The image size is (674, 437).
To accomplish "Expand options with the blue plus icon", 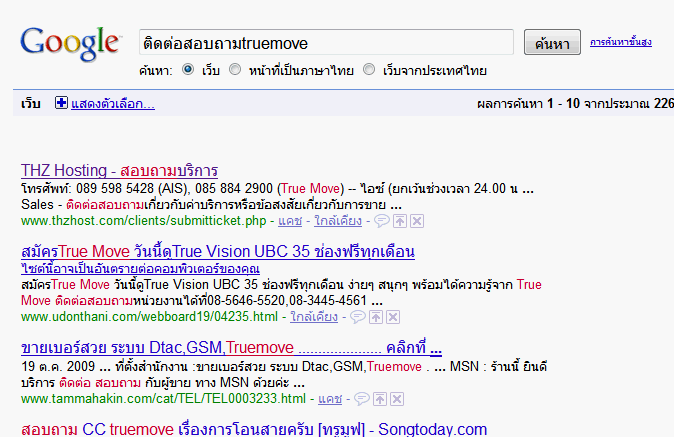I will point(61,103).
